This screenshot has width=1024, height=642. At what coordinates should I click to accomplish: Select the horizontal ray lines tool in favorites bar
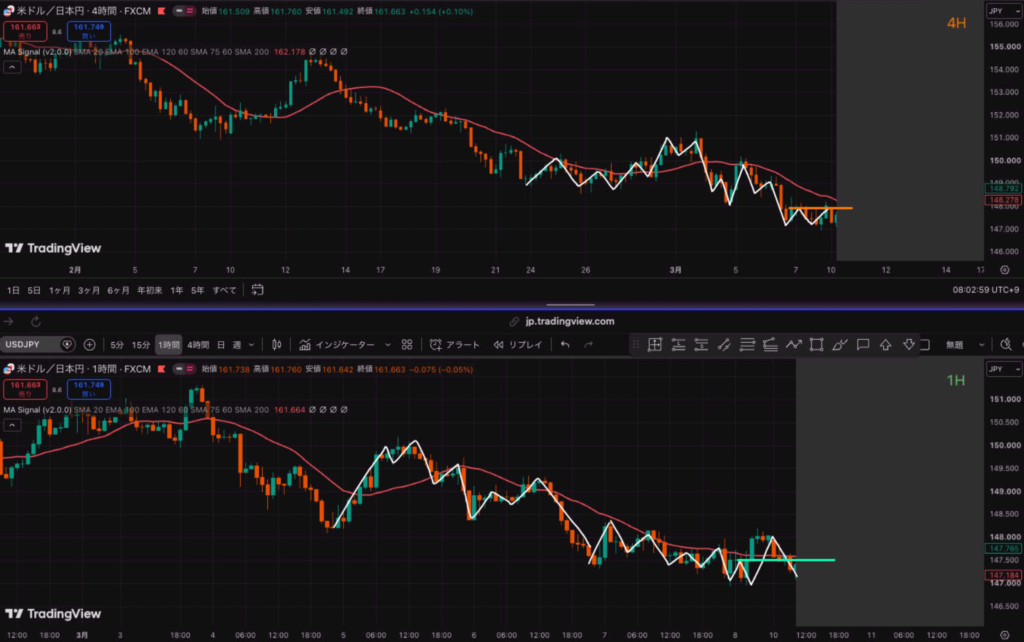[747, 344]
